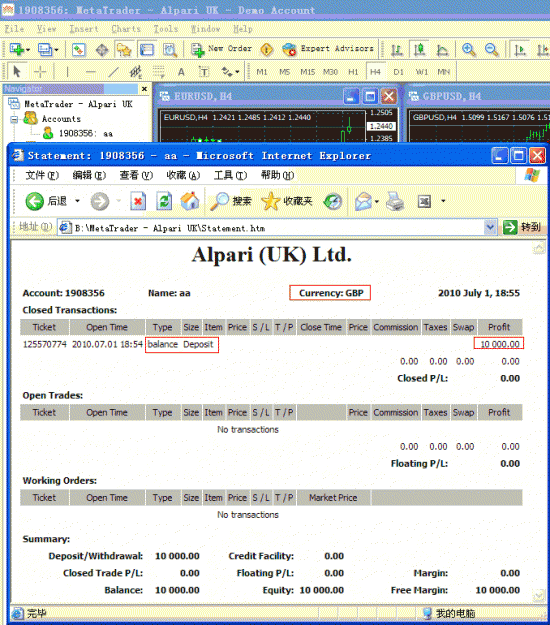This screenshot has height=625, width=550.
Task: Select the Trendline drawing tool
Action: tap(114, 72)
